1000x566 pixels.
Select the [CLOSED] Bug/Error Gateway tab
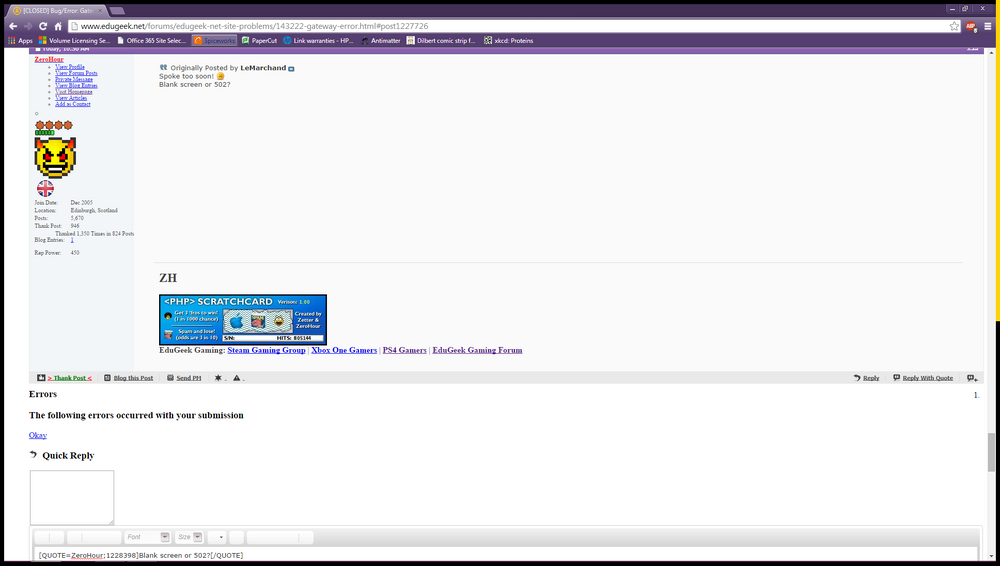[x=56, y=11]
